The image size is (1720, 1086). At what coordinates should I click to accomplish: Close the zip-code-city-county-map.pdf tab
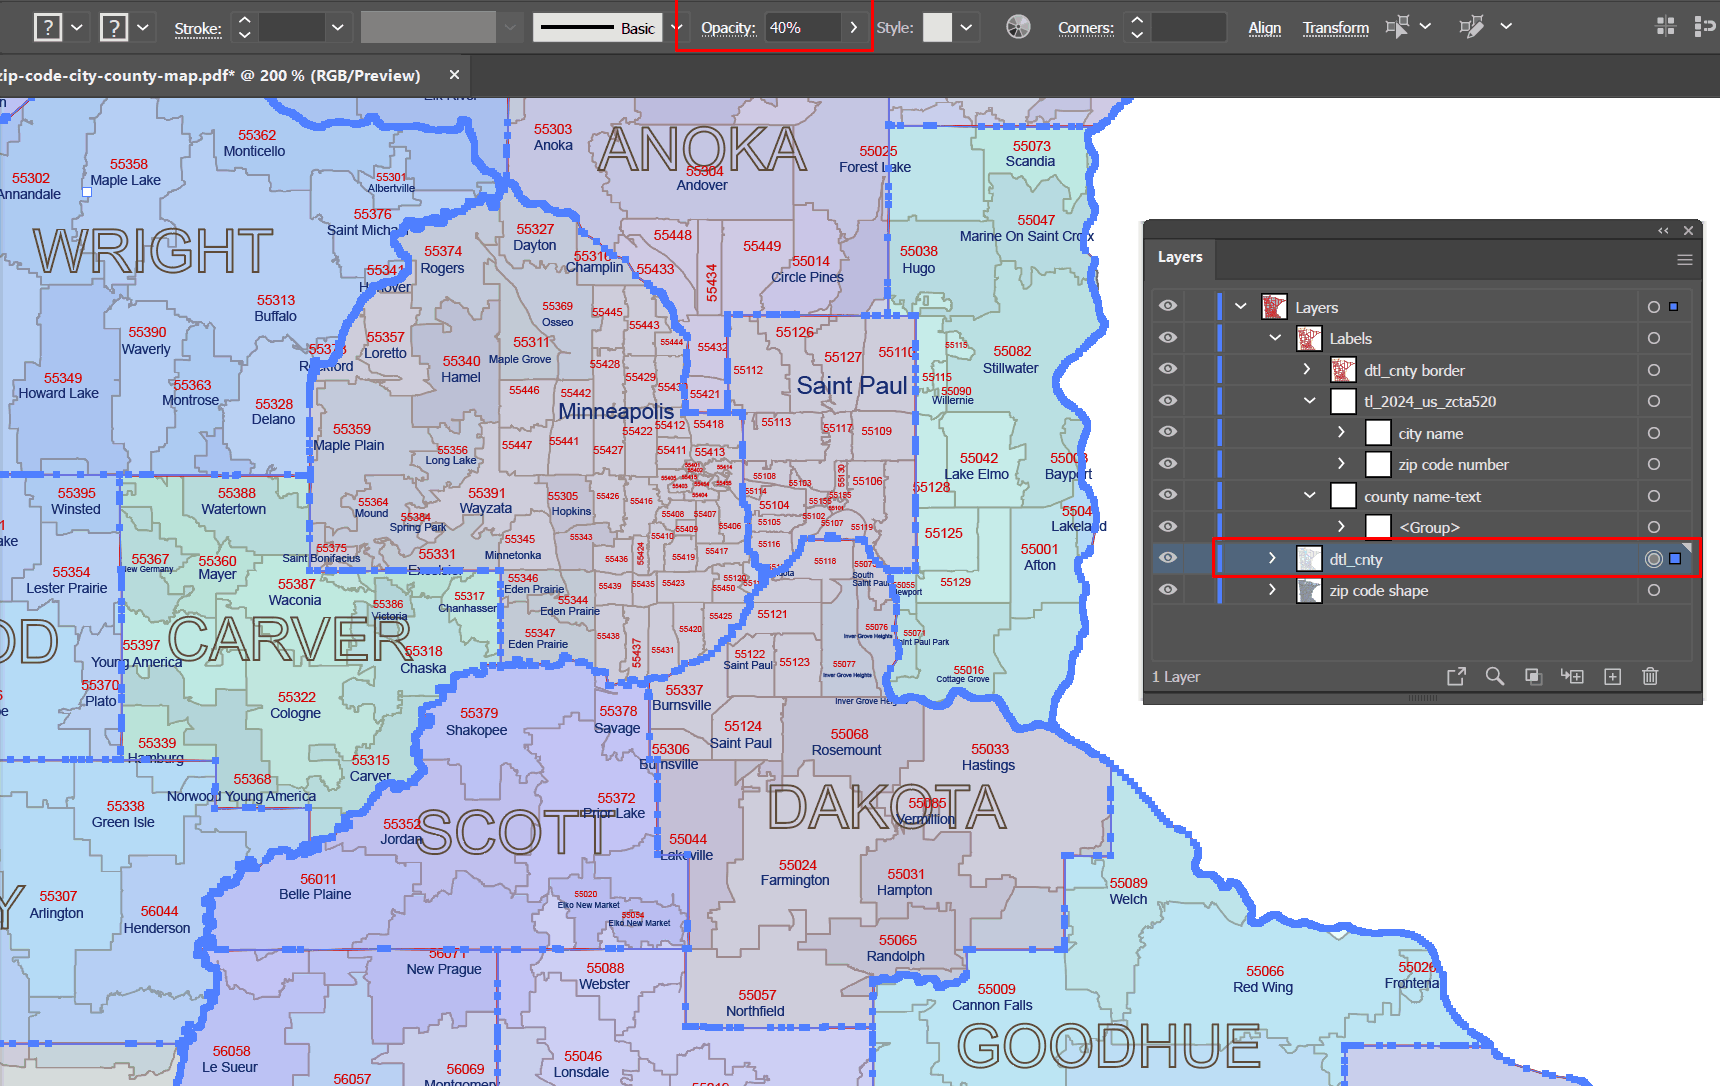[454, 75]
